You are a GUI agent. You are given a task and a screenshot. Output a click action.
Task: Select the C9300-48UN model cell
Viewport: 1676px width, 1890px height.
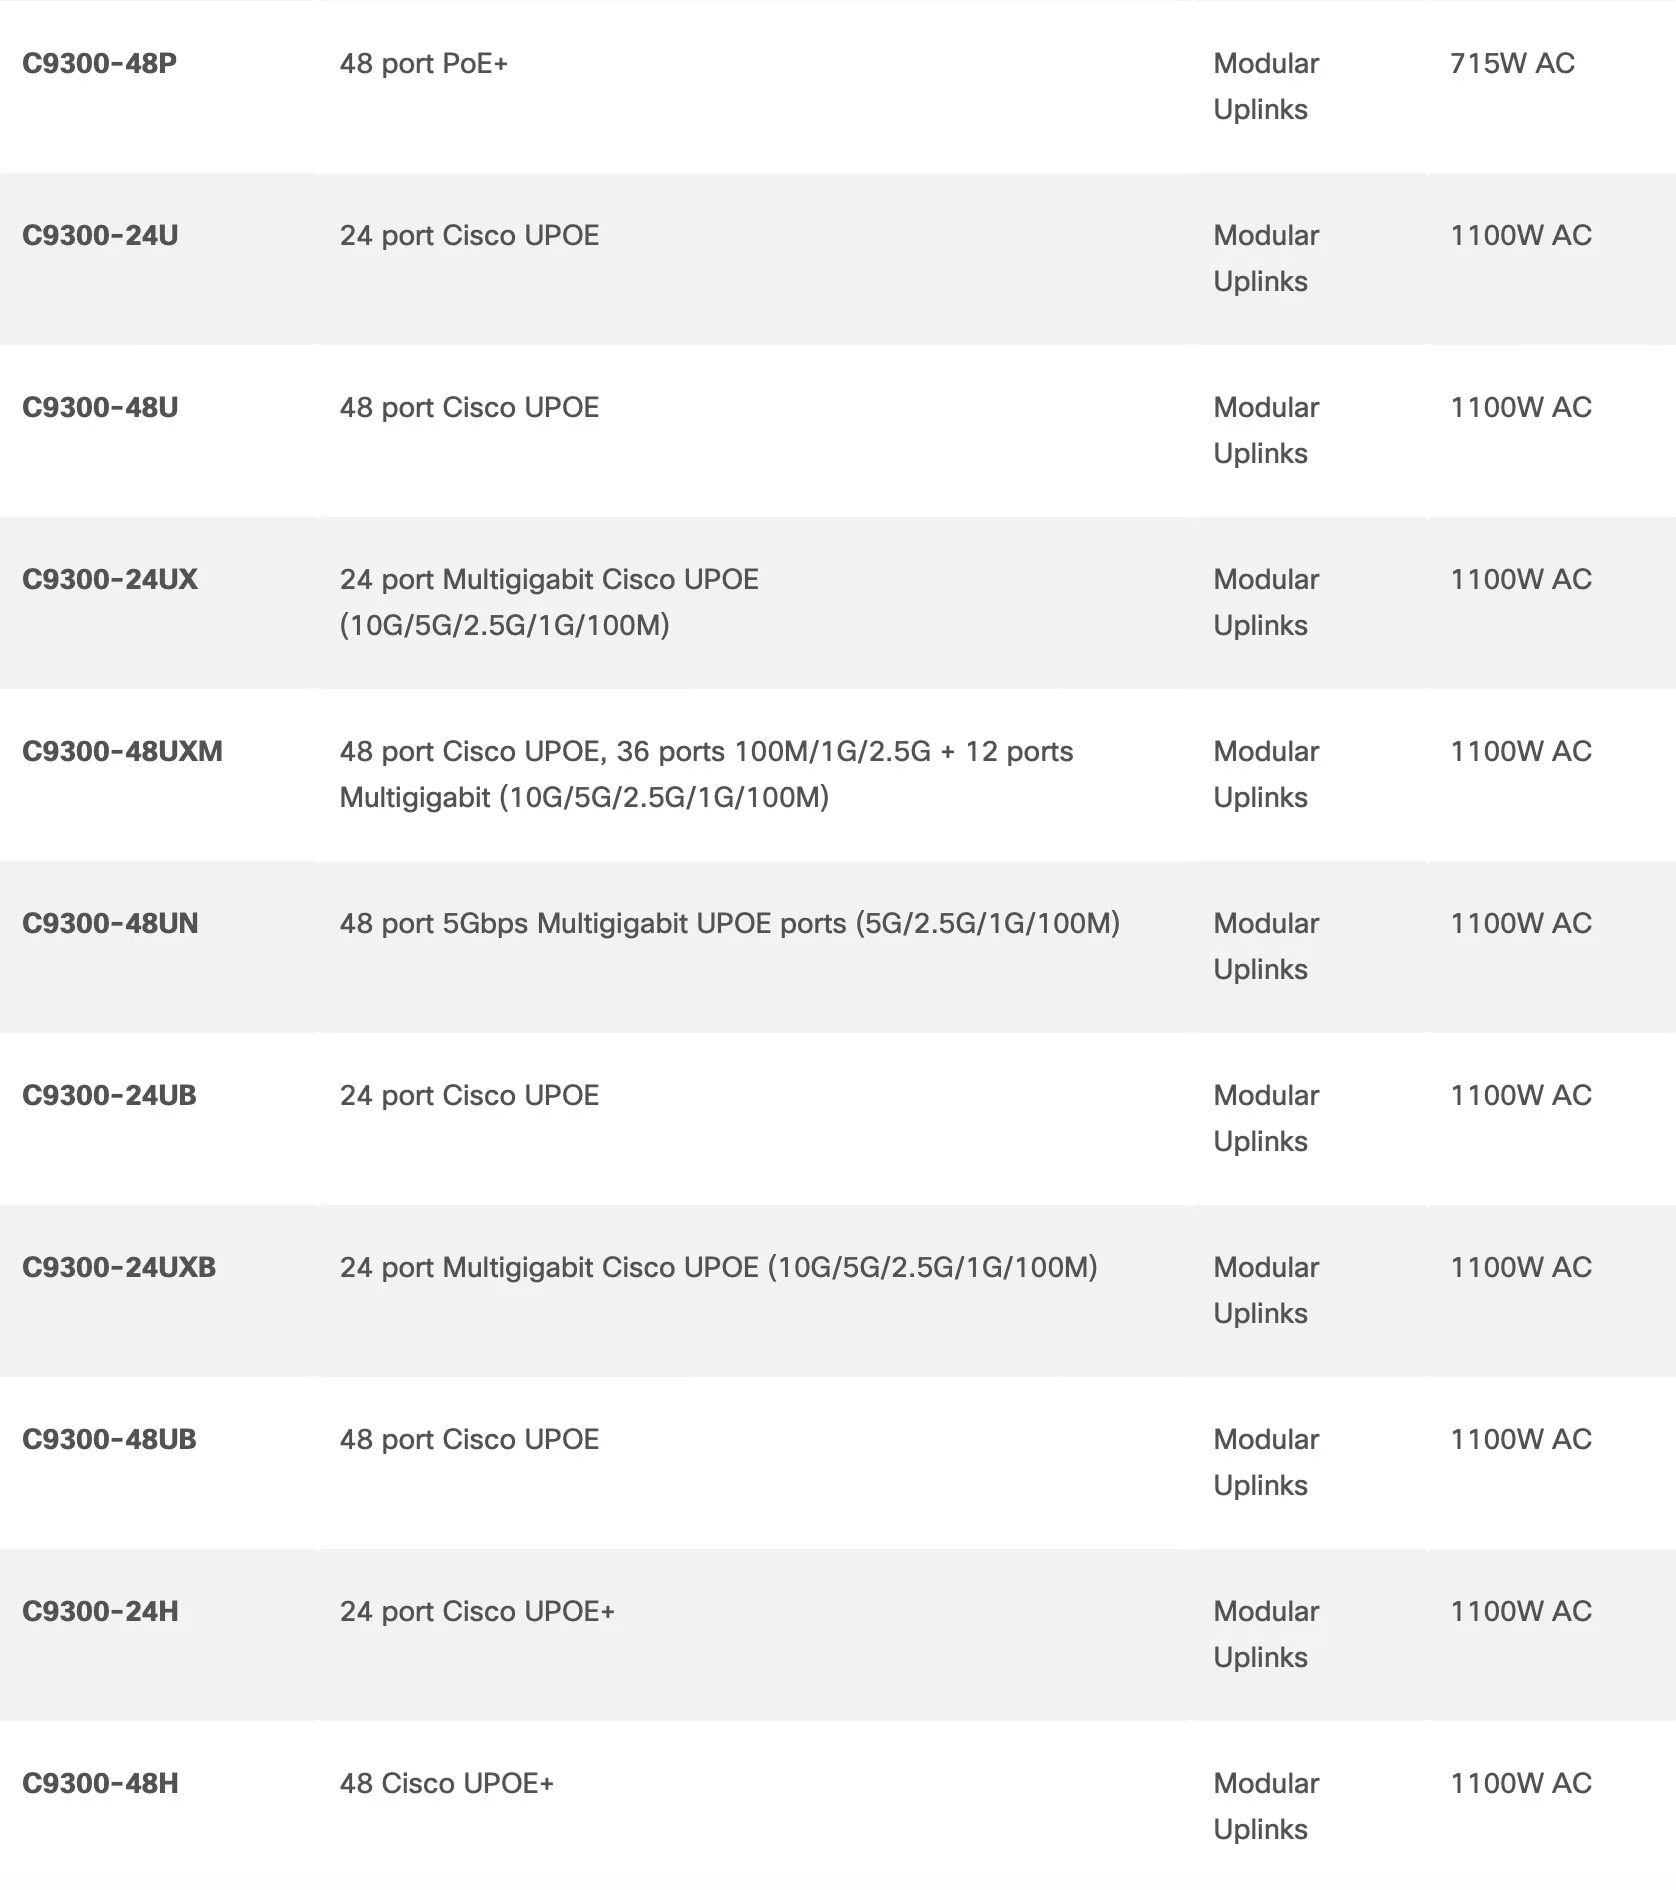pos(110,924)
